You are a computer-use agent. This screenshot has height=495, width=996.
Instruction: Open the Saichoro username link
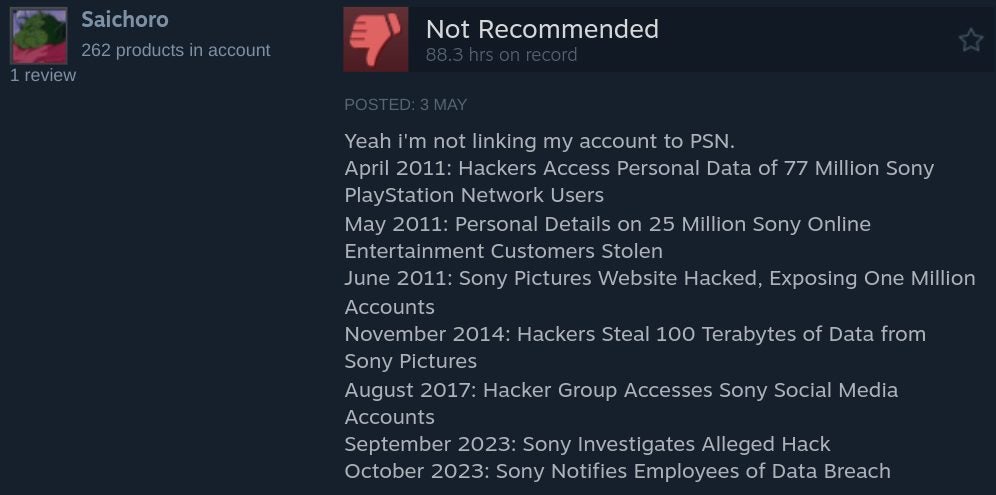coord(124,19)
